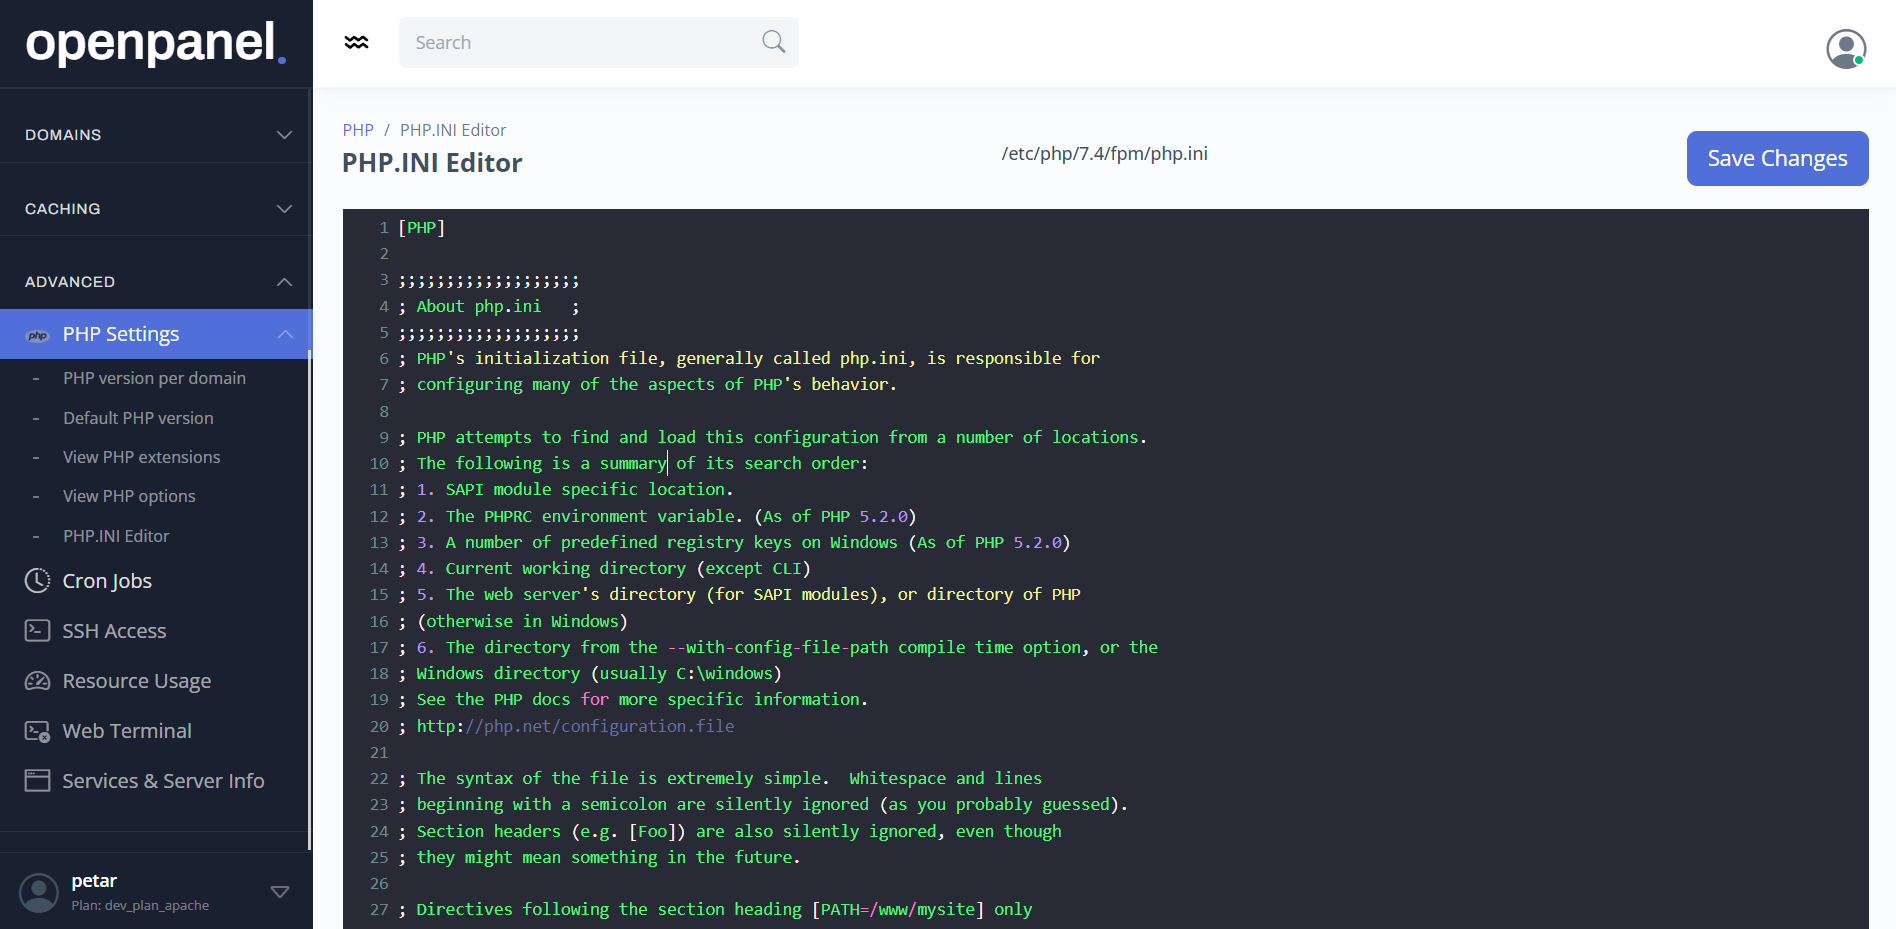The image size is (1896, 929).
Task: Click the search magnifier icon
Action: [x=773, y=42]
